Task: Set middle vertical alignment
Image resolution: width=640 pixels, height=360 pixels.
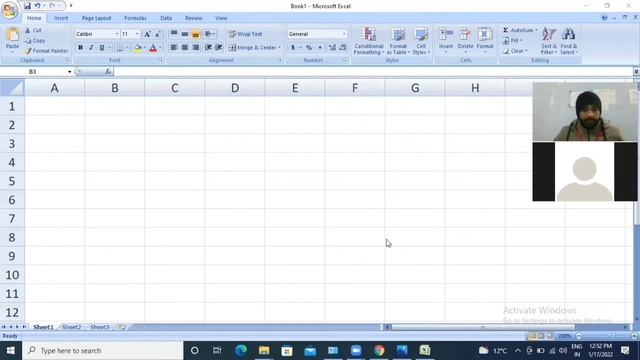Action: click(x=185, y=34)
